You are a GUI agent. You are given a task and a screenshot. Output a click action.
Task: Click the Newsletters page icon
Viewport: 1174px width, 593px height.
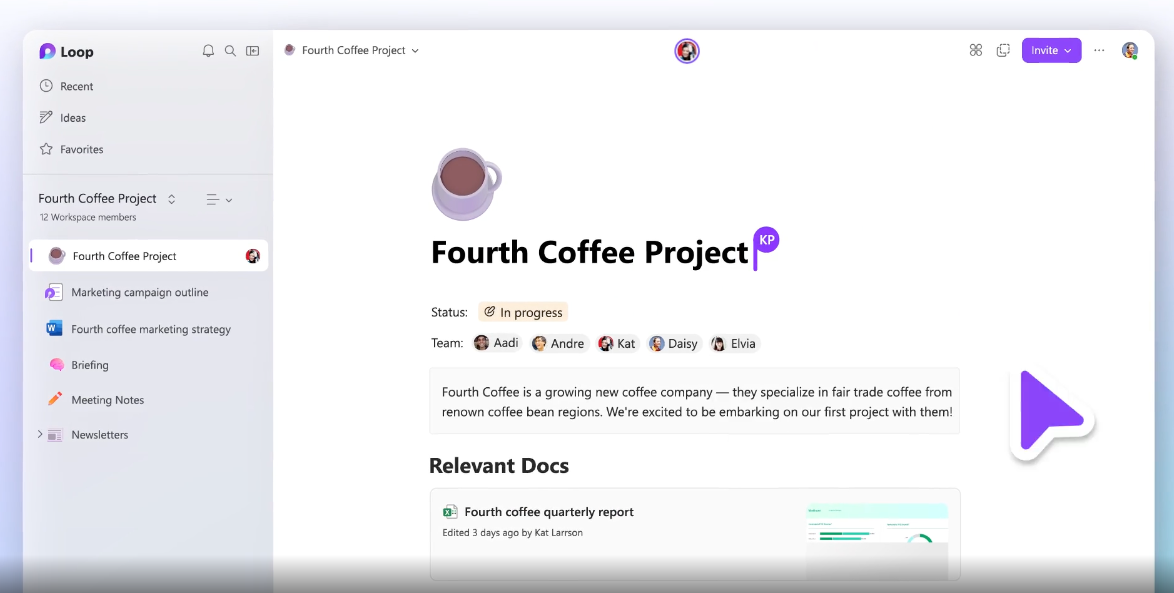pyautogui.click(x=55, y=435)
